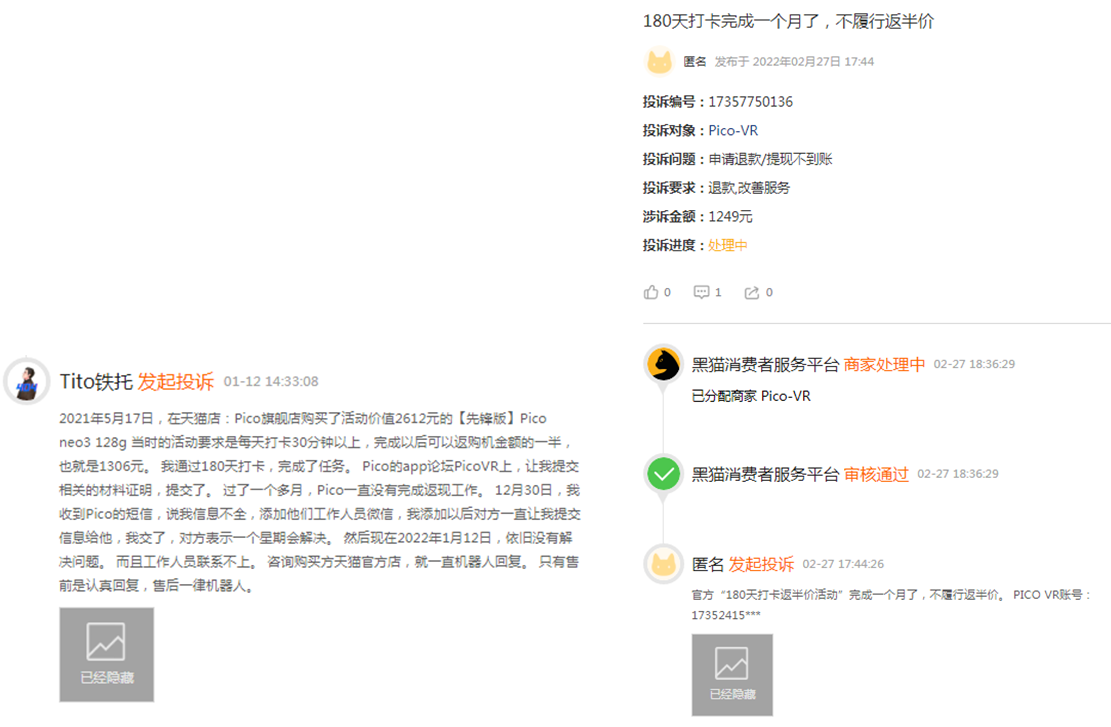The height and width of the screenshot is (727, 1111).
Task: Click 匿名 author name near the title
Action: [695, 62]
